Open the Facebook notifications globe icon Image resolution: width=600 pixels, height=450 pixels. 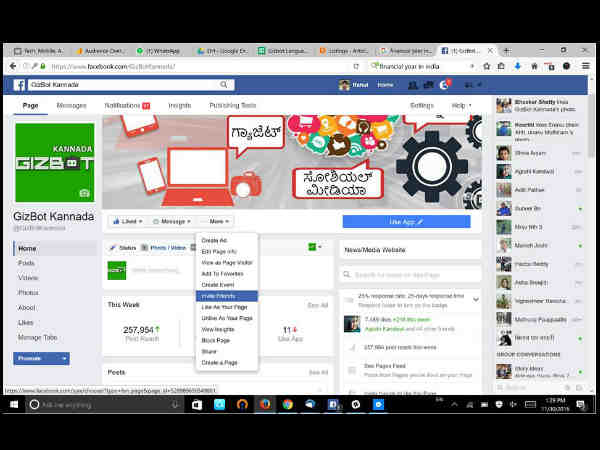click(x=444, y=85)
